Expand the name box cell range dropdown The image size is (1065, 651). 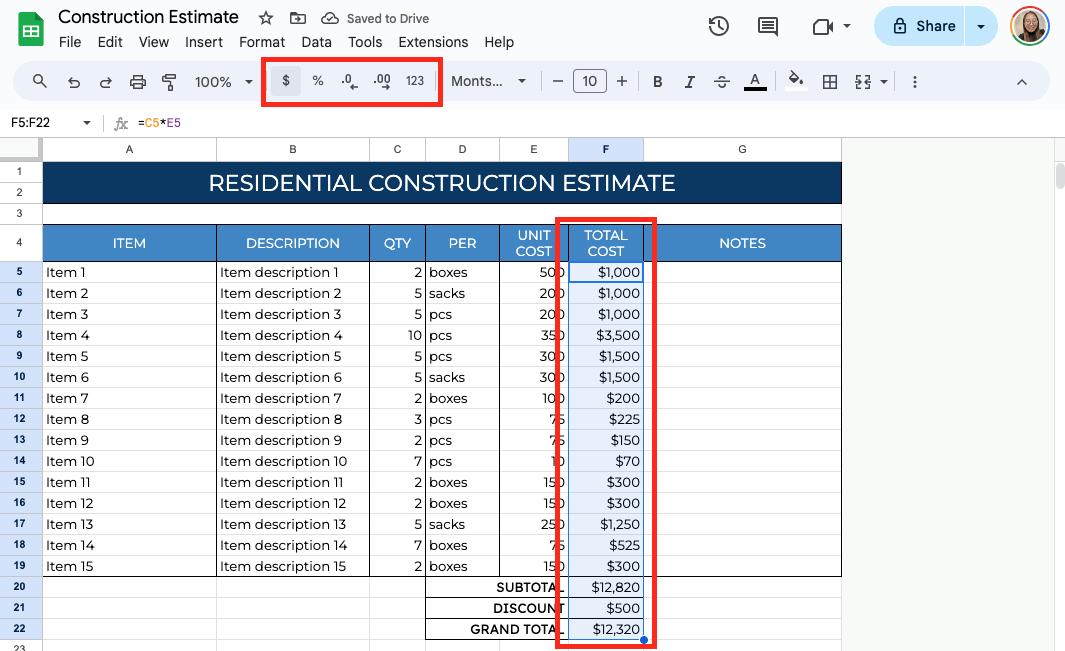pyautogui.click(x=87, y=123)
